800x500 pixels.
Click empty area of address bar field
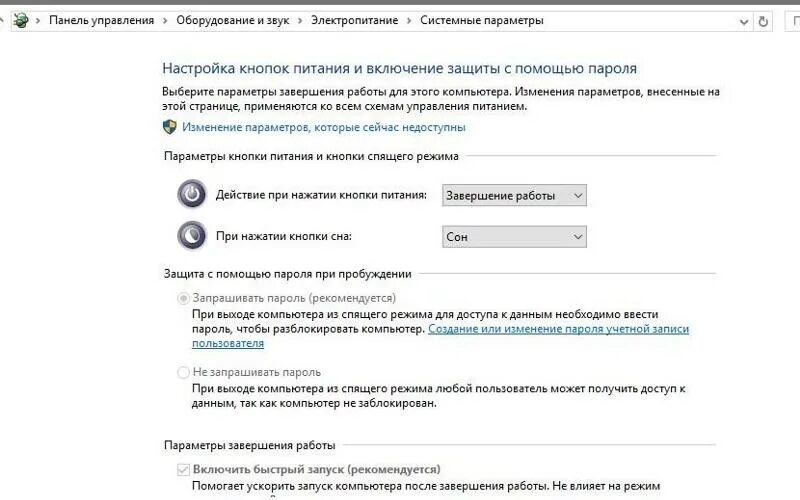pos(638,21)
